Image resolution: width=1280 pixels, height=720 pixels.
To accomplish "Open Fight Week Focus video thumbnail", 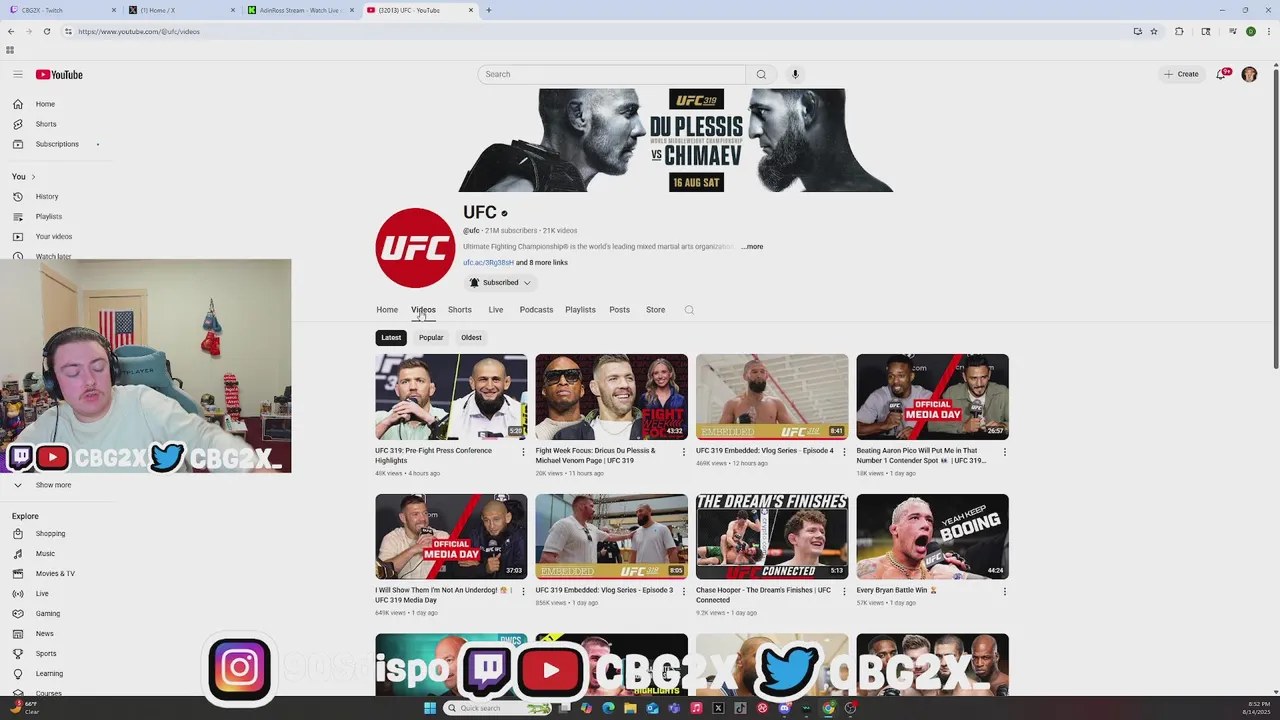I will point(611,397).
